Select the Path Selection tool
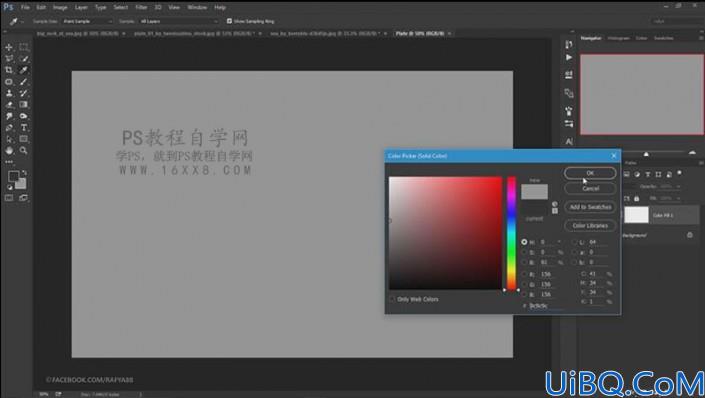This screenshot has height=398, width=705. tap(9, 139)
